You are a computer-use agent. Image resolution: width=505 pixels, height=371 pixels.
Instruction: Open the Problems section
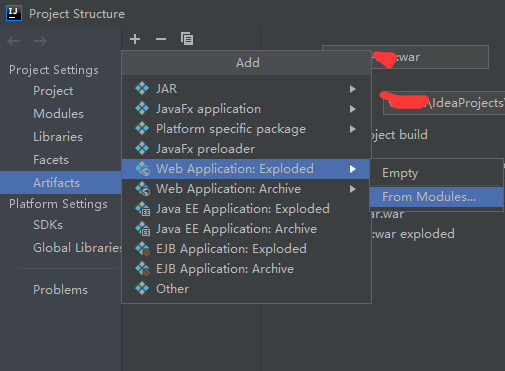tap(60, 290)
